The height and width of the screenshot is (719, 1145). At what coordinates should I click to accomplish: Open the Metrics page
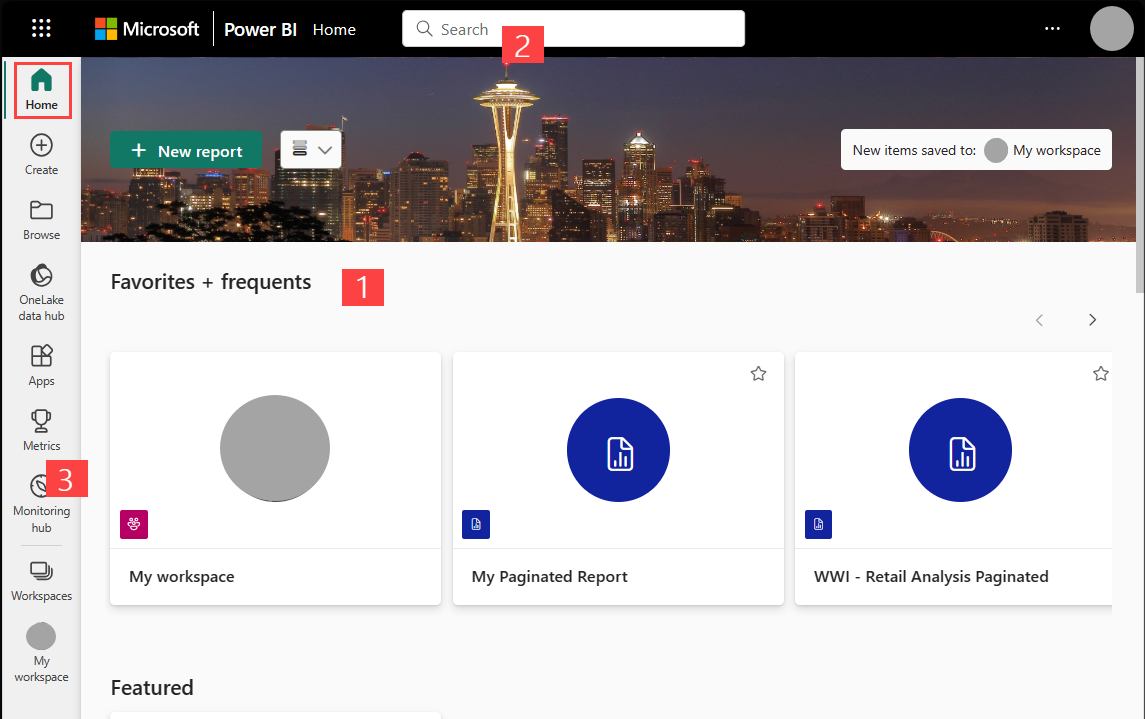42,430
